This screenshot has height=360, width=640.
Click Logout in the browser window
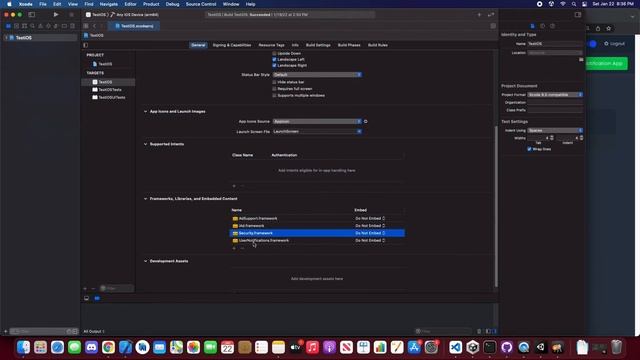click(615, 44)
